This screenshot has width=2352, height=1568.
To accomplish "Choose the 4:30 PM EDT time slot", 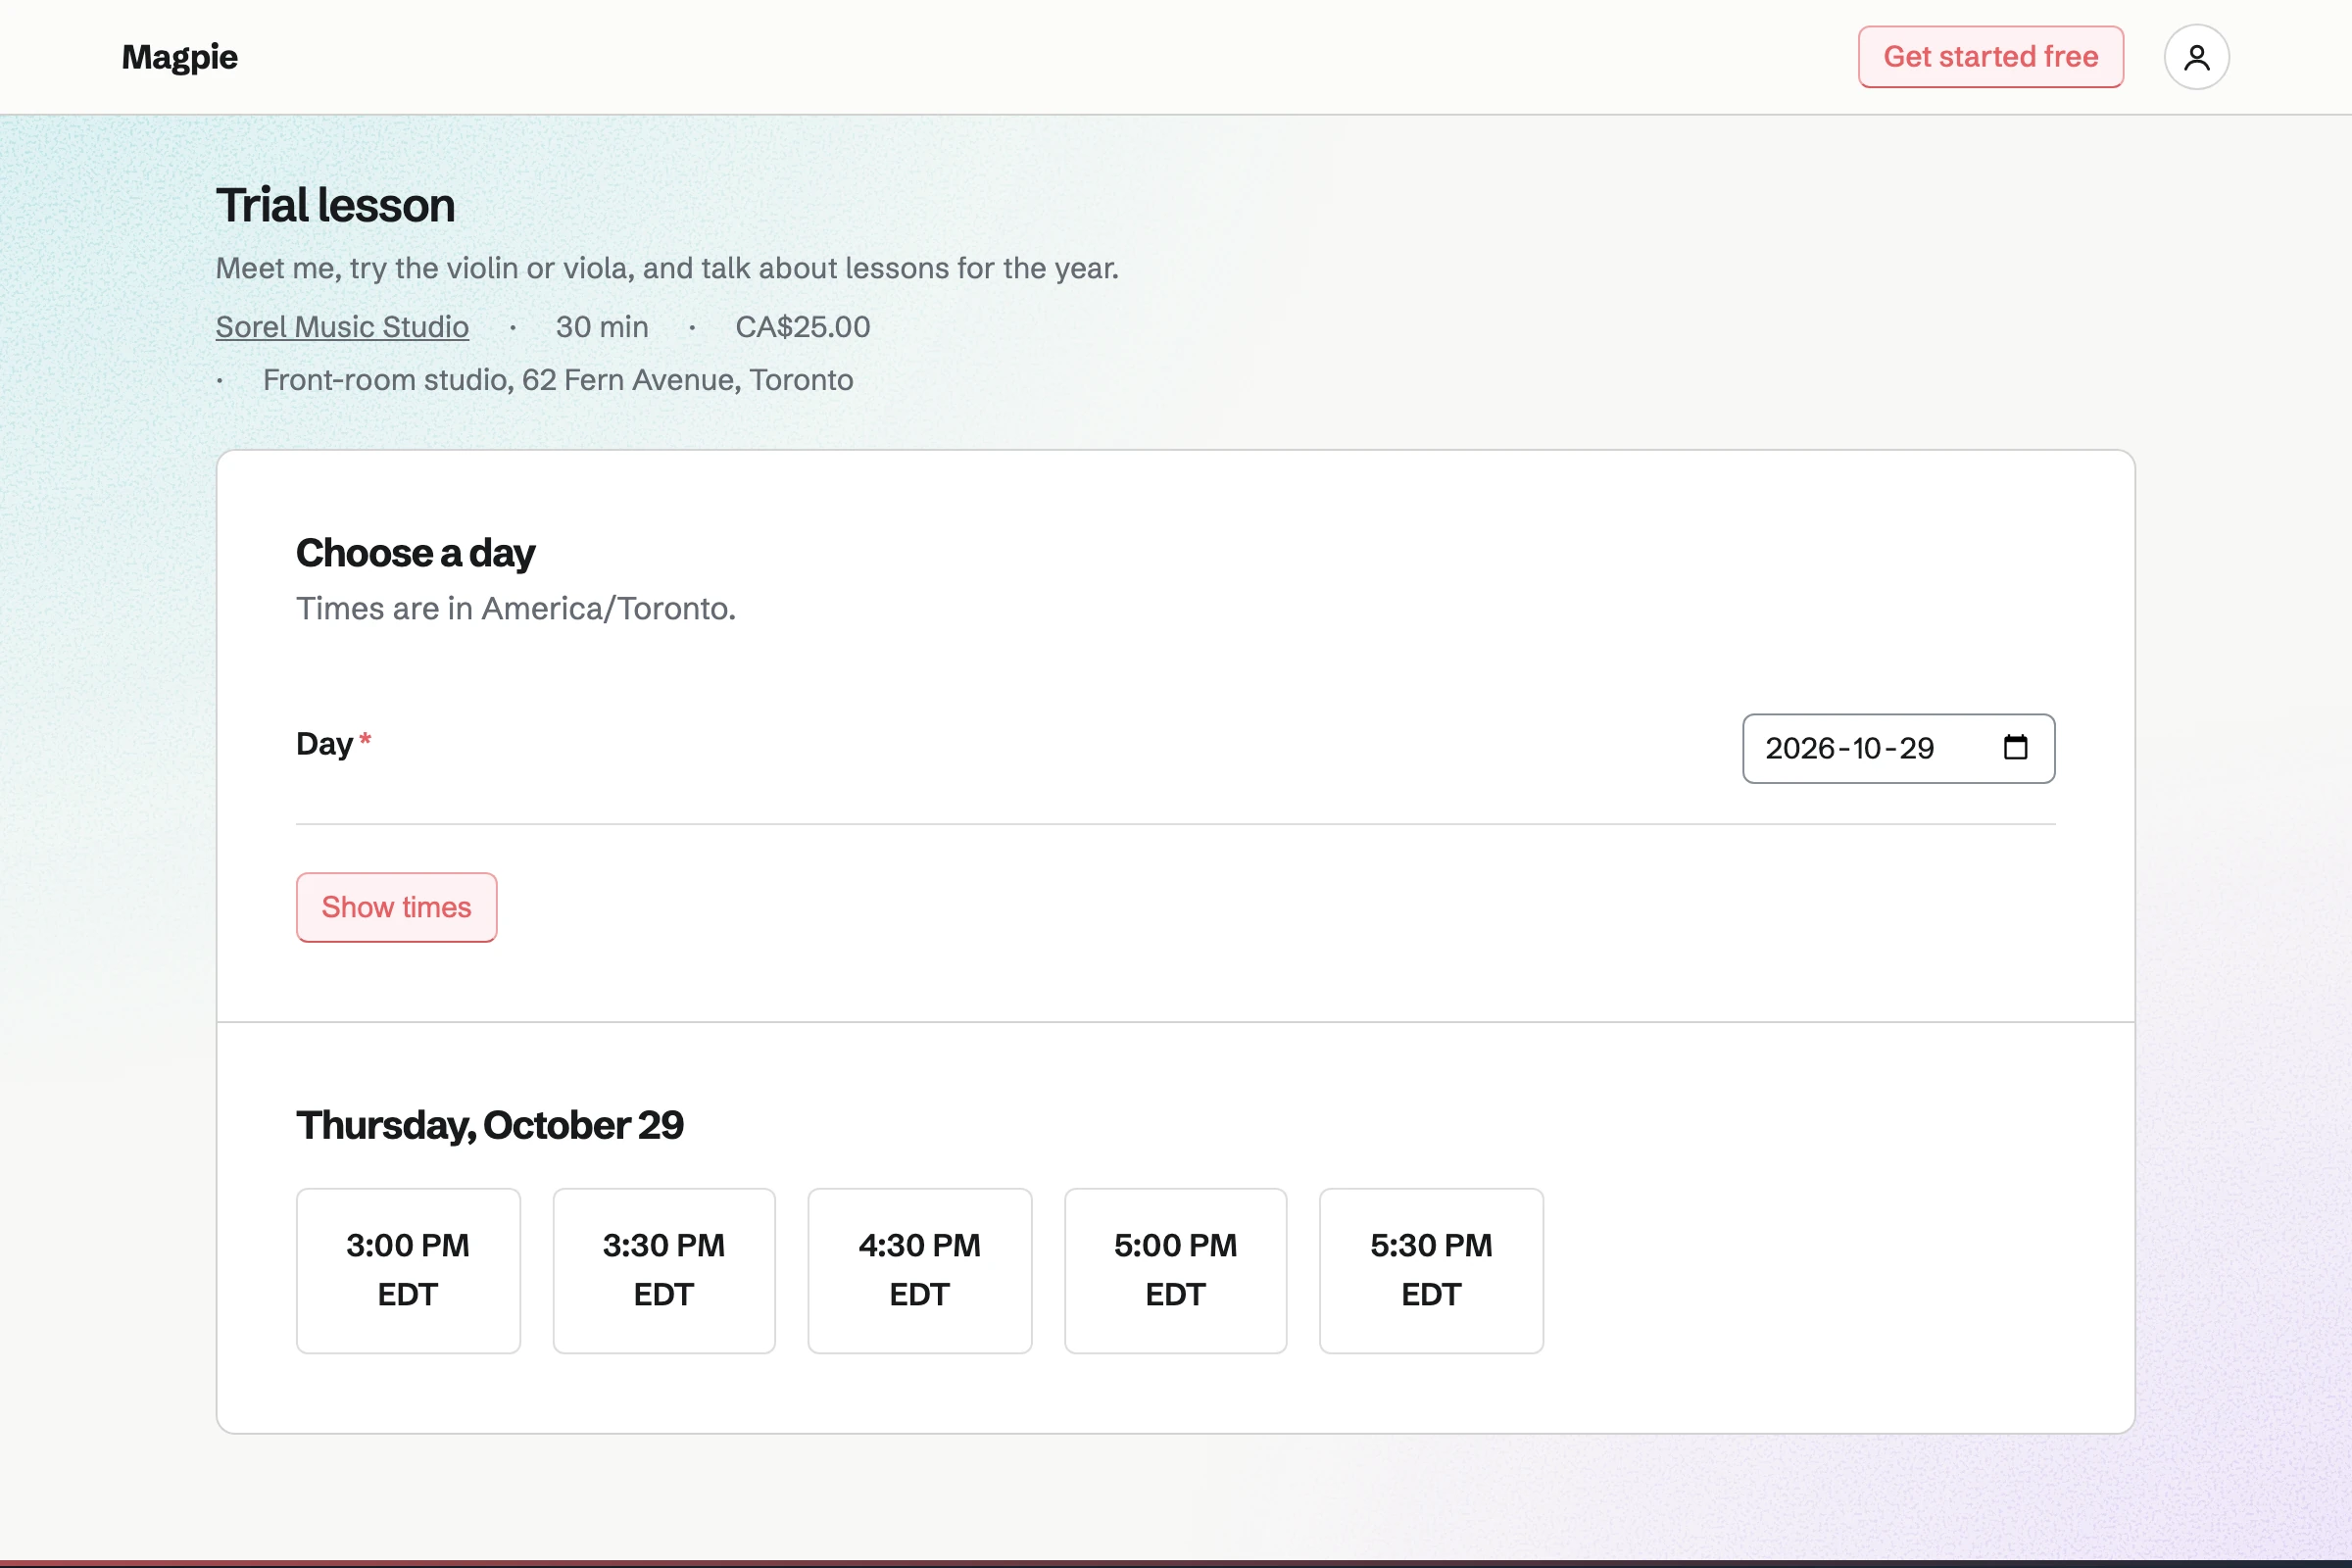I will coord(920,1270).
